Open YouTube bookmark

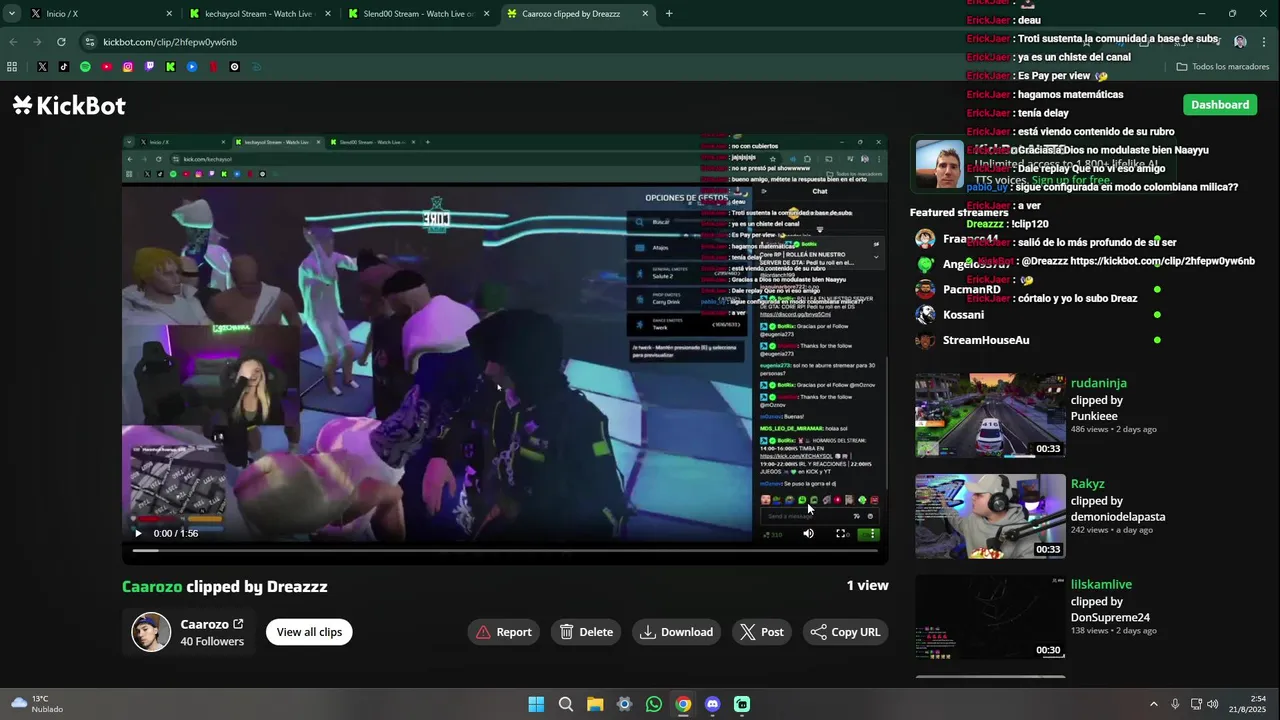pyautogui.click(x=106, y=67)
